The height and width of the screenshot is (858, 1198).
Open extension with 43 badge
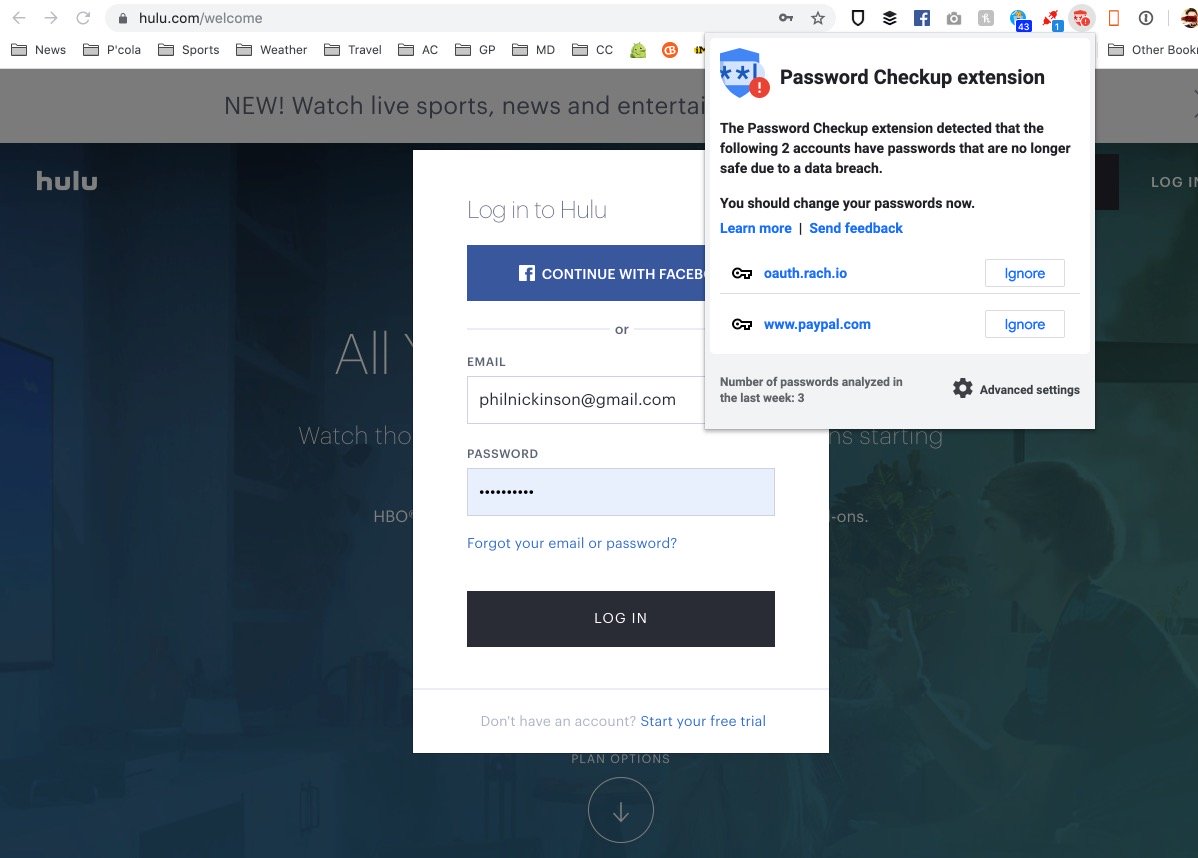[x=1019, y=19]
